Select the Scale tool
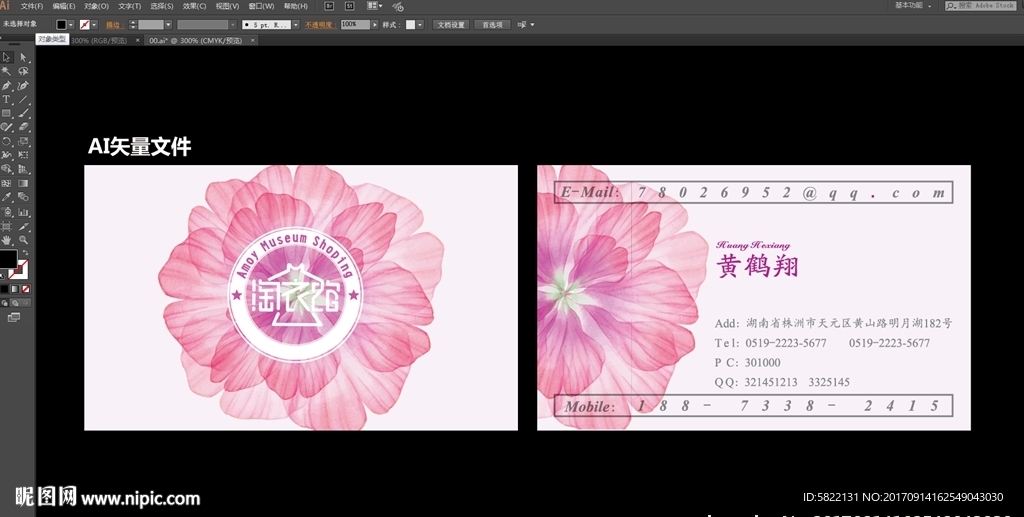This screenshot has height=517, width=1024. 23,141
